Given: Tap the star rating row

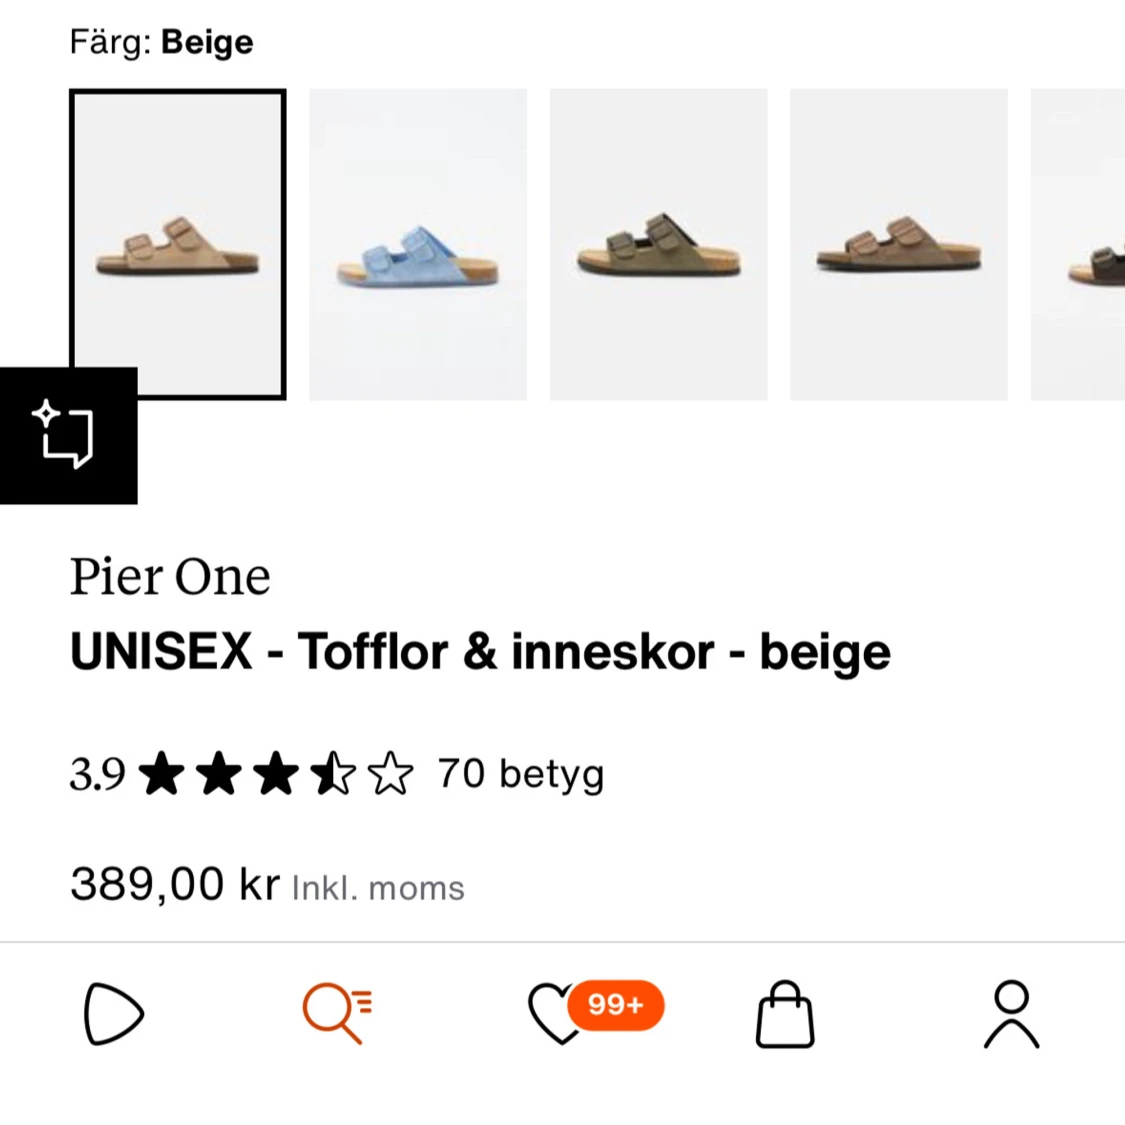Looking at the screenshot, I should [275, 775].
